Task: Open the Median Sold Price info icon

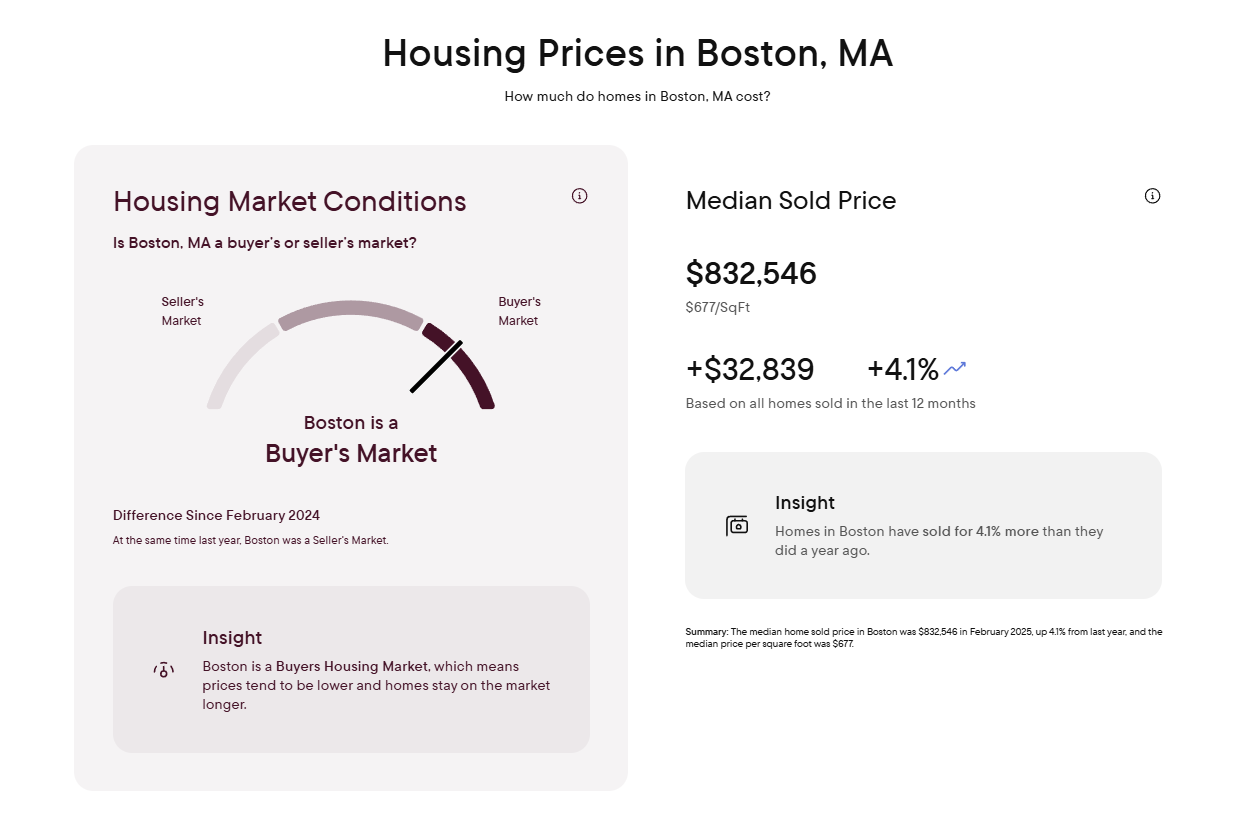Action: 1152,196
